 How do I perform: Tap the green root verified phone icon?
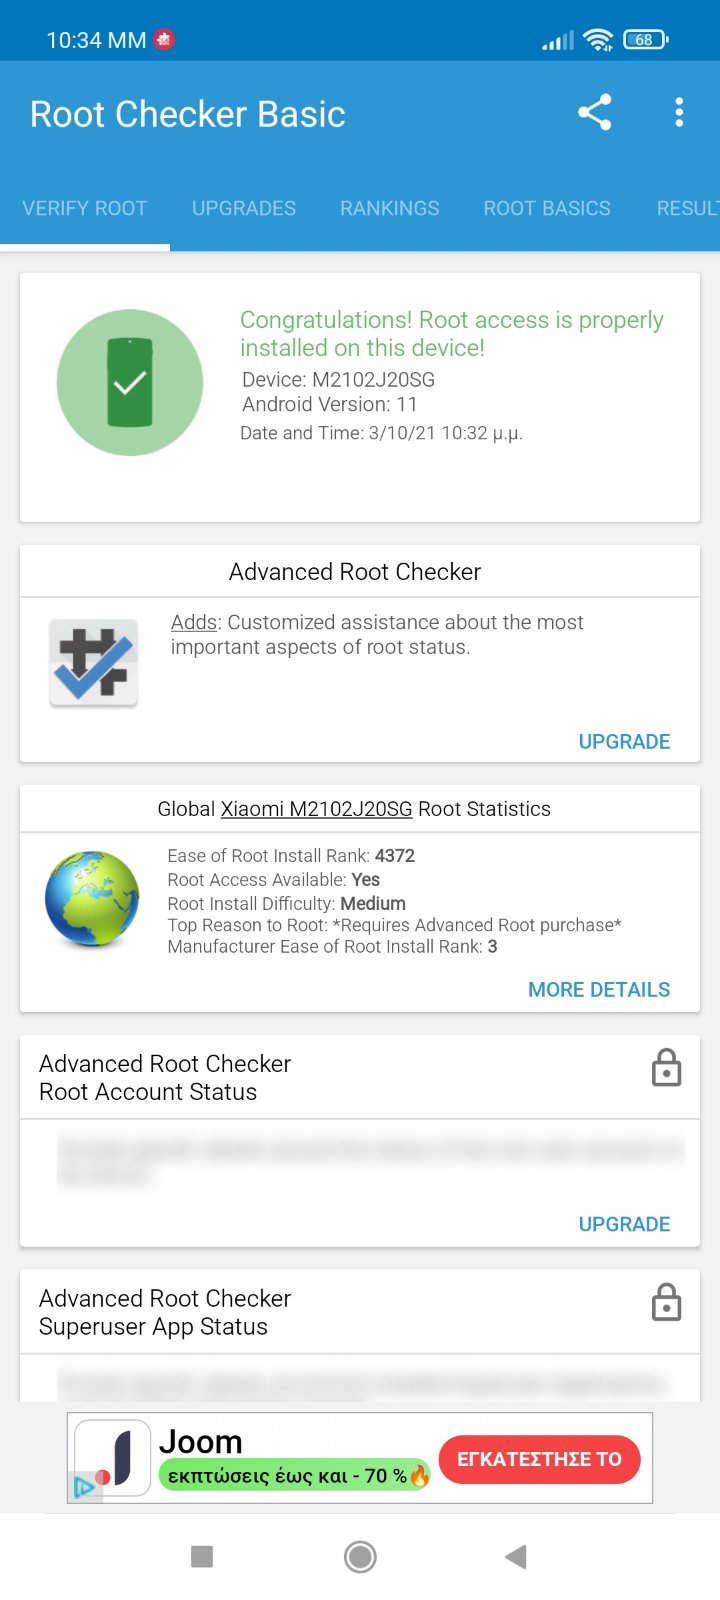[130, 383]
